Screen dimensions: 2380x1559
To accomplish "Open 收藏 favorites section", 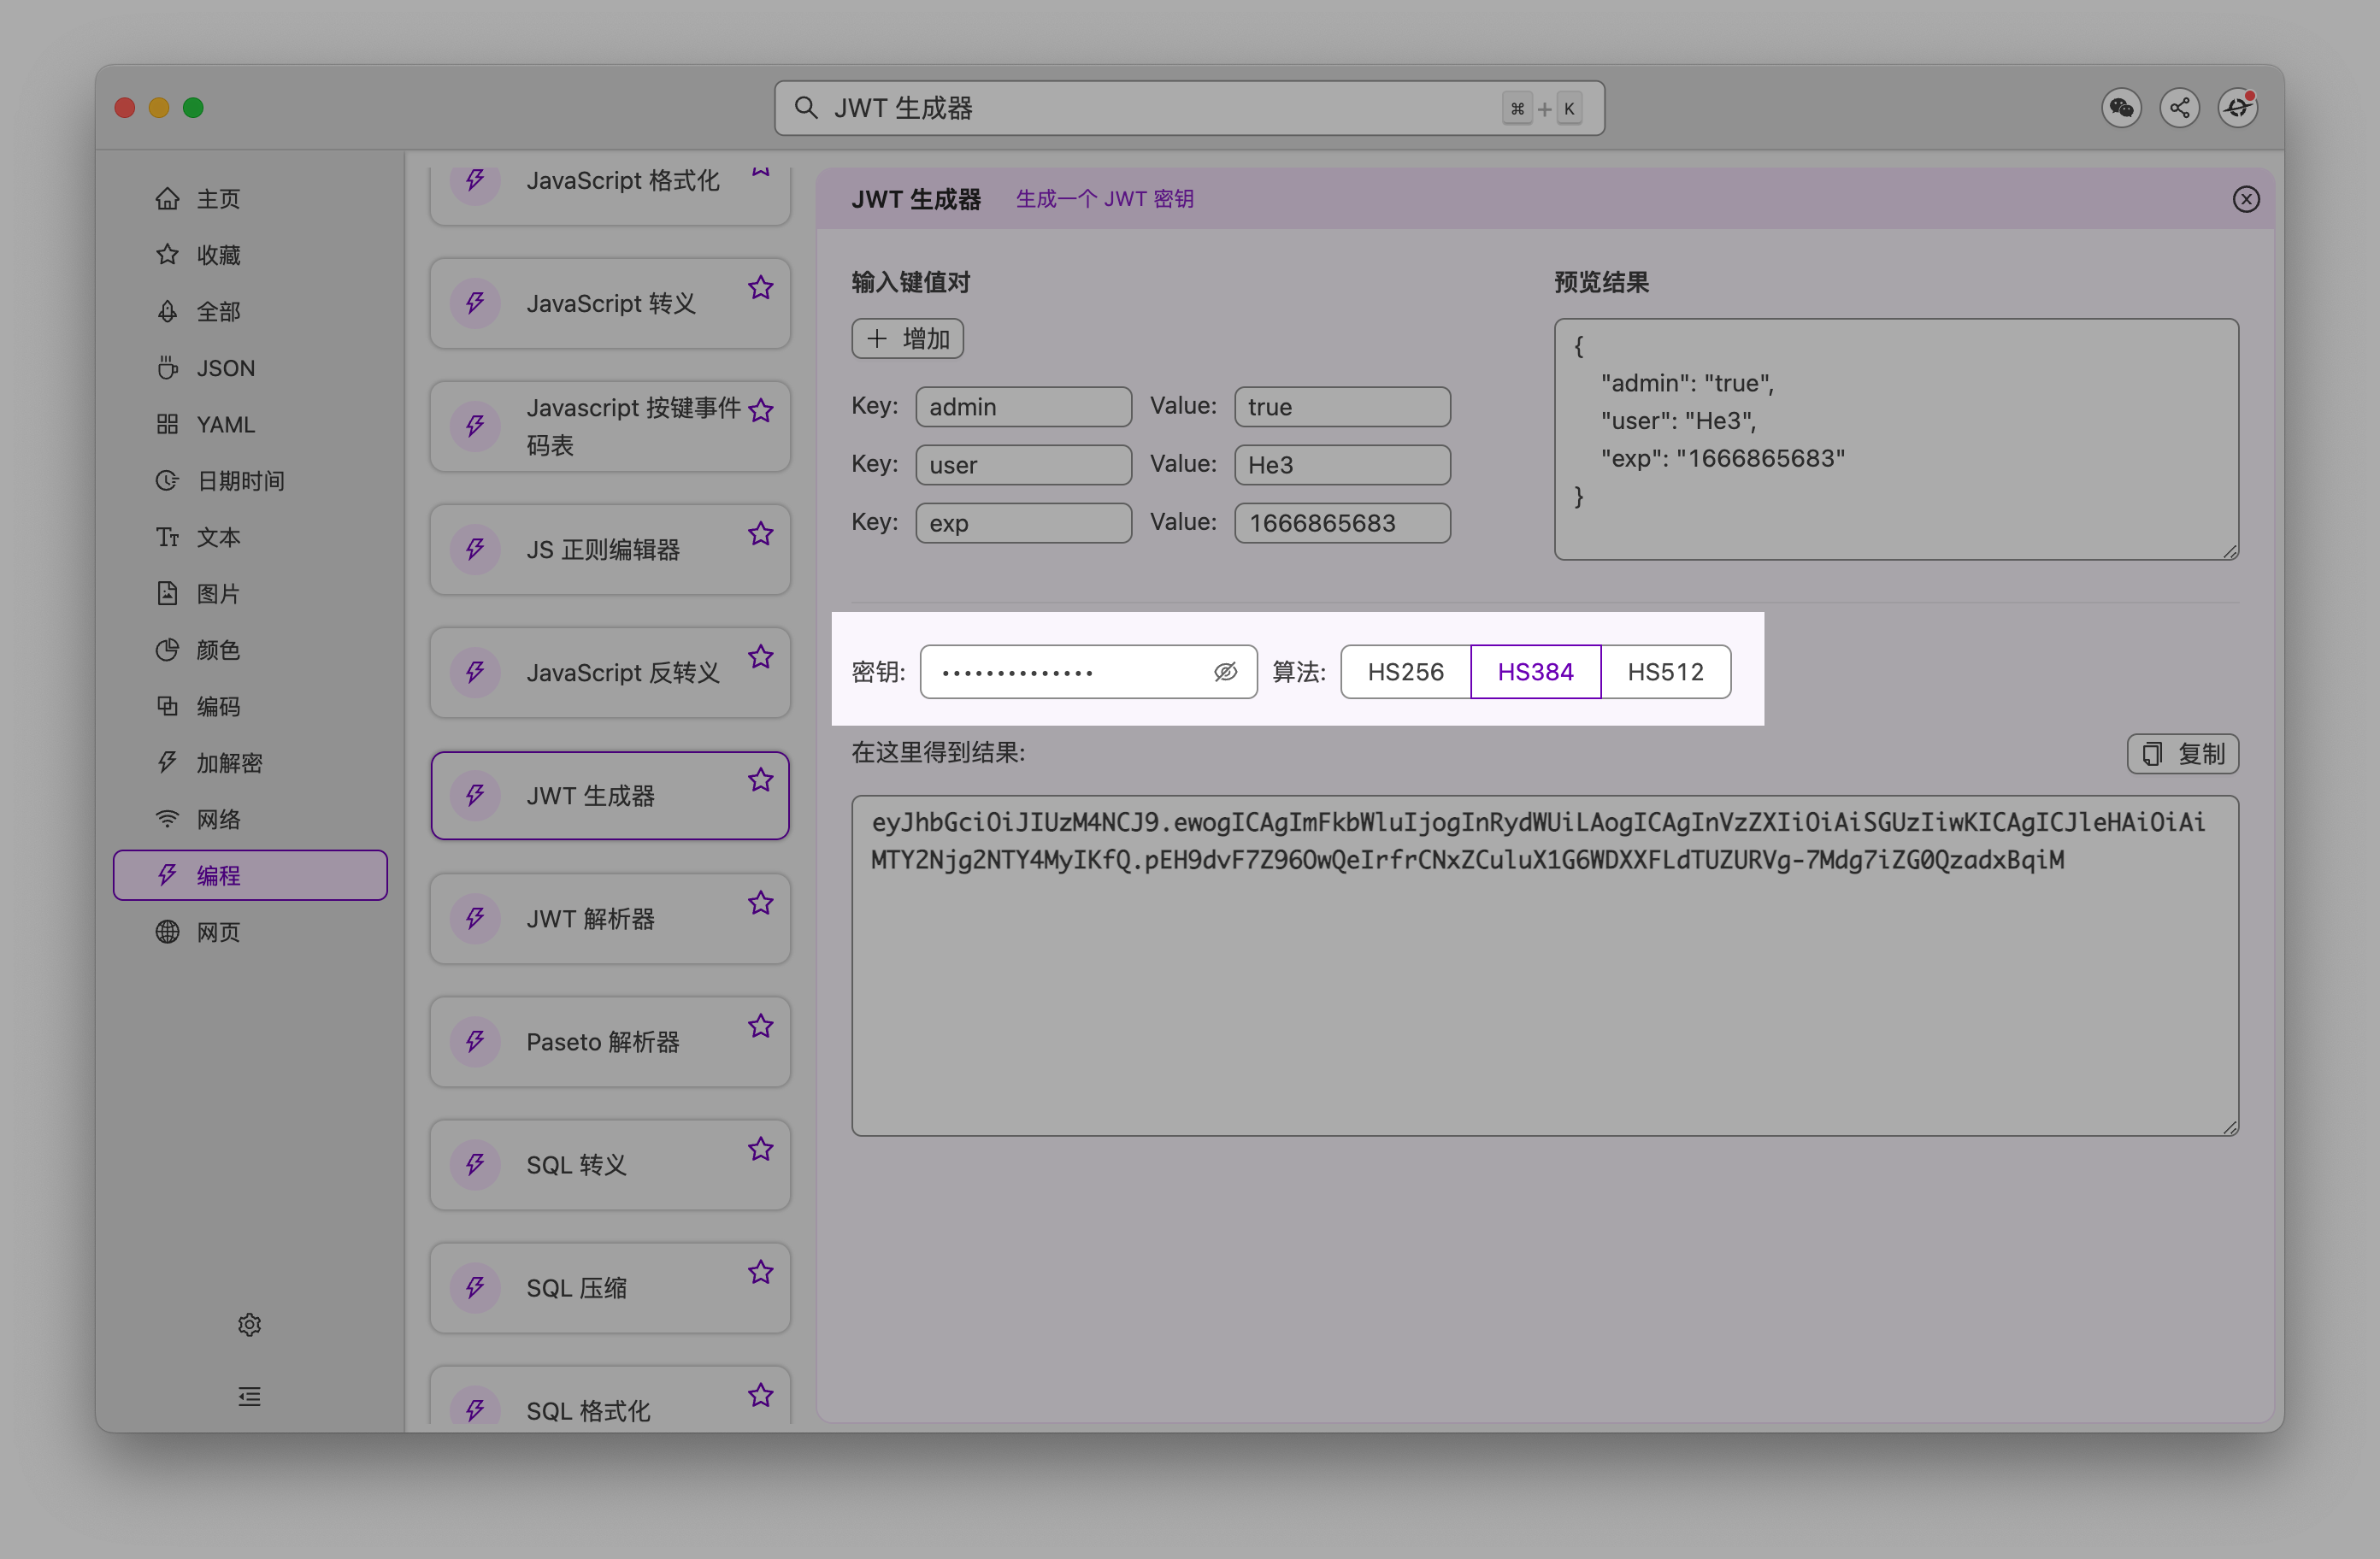I will point(250,255).
